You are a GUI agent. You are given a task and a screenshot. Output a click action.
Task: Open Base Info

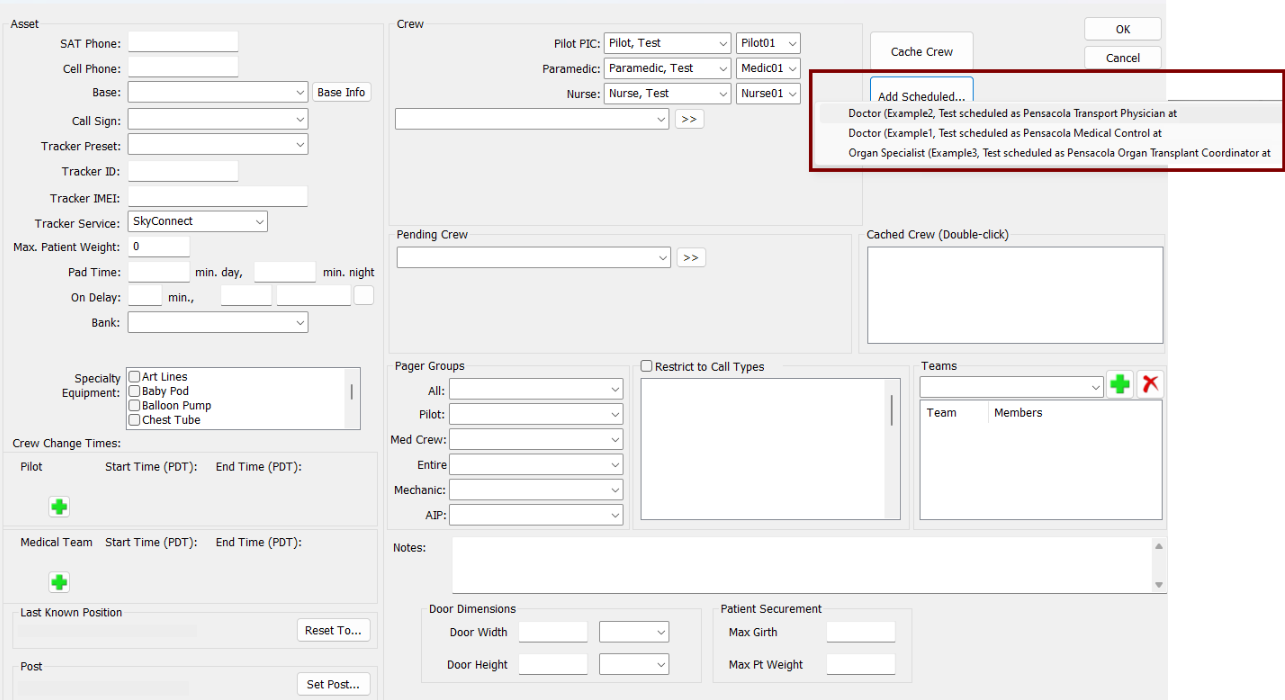[x=341, y=92]
